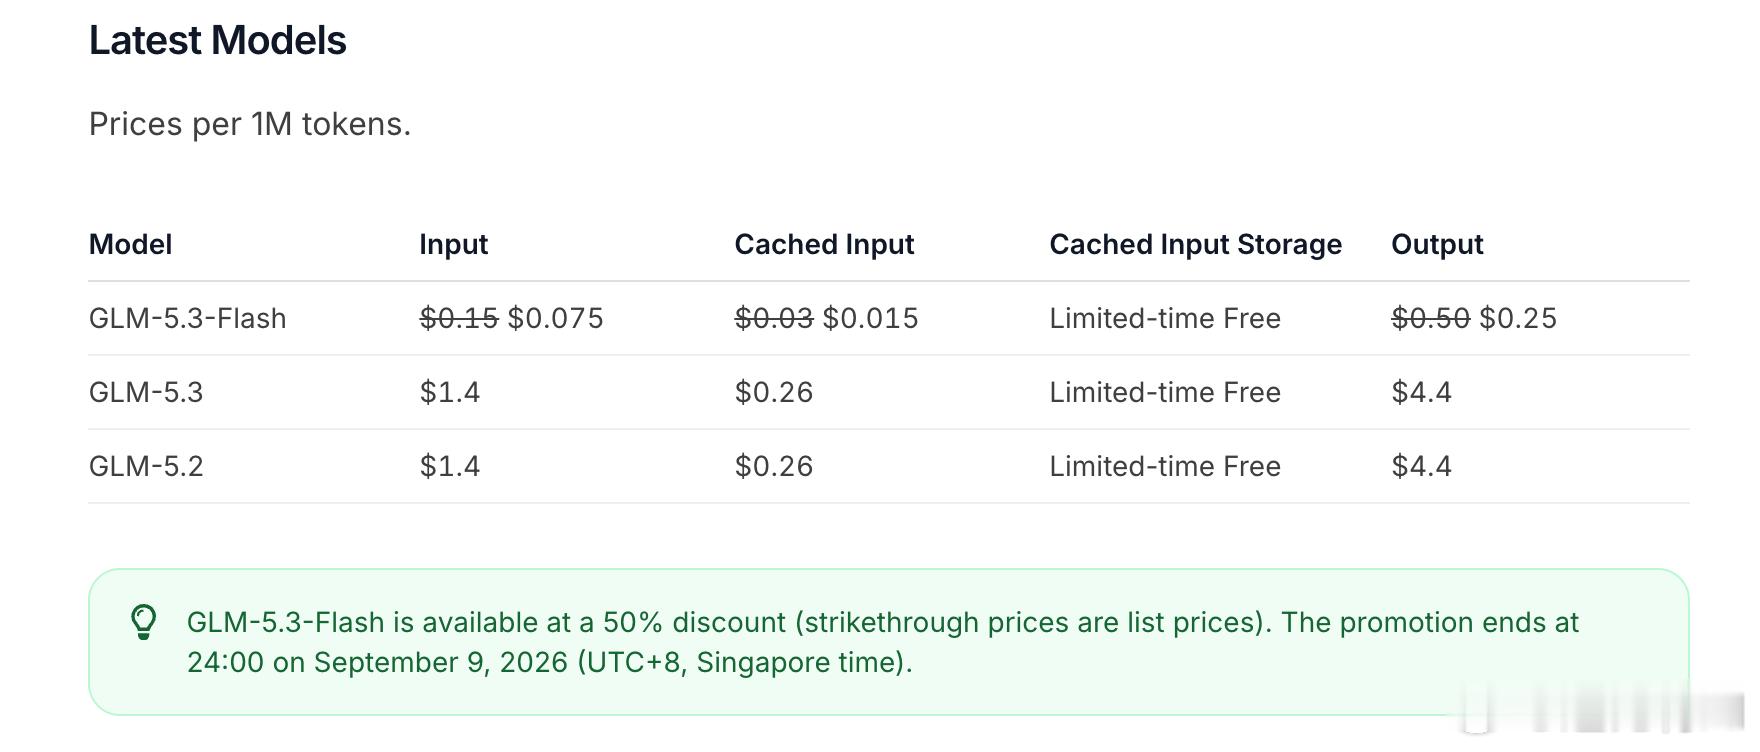The height and width of the screenshot is (752, 1760).
Task: Click the Prices per 1M tokens text
Action: (250, 124)
